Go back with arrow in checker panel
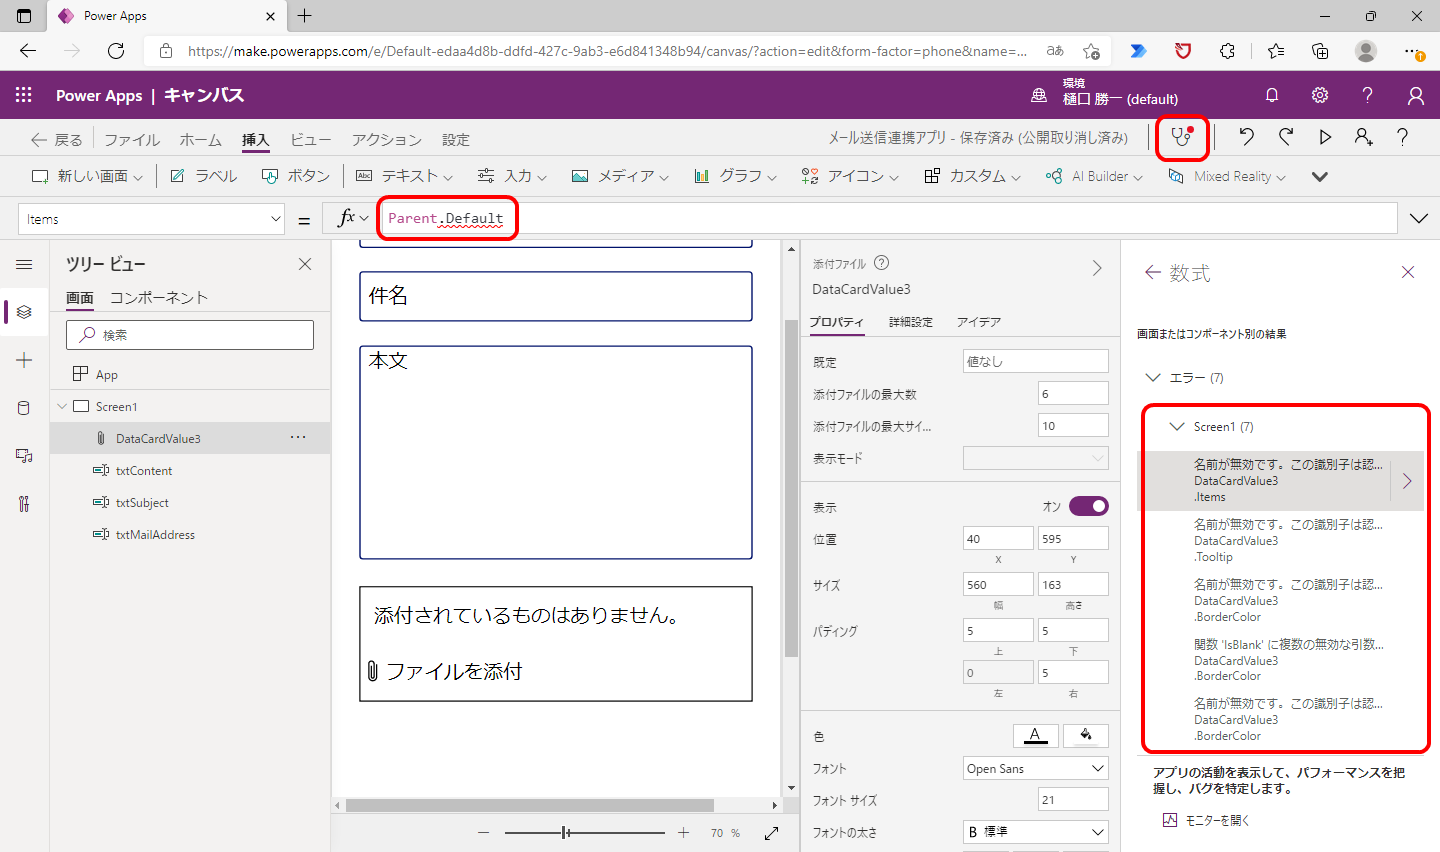1440x852 pixels. [1153, 272]
